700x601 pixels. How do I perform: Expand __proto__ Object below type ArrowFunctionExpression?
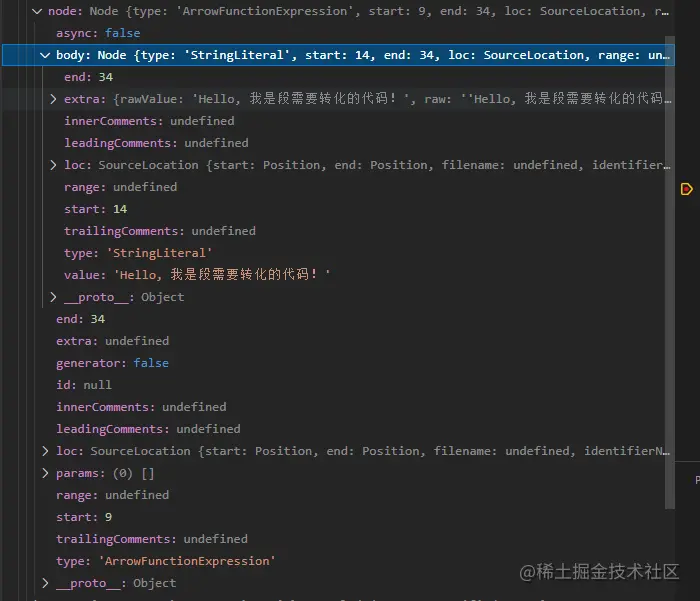(x=45, y=583)
